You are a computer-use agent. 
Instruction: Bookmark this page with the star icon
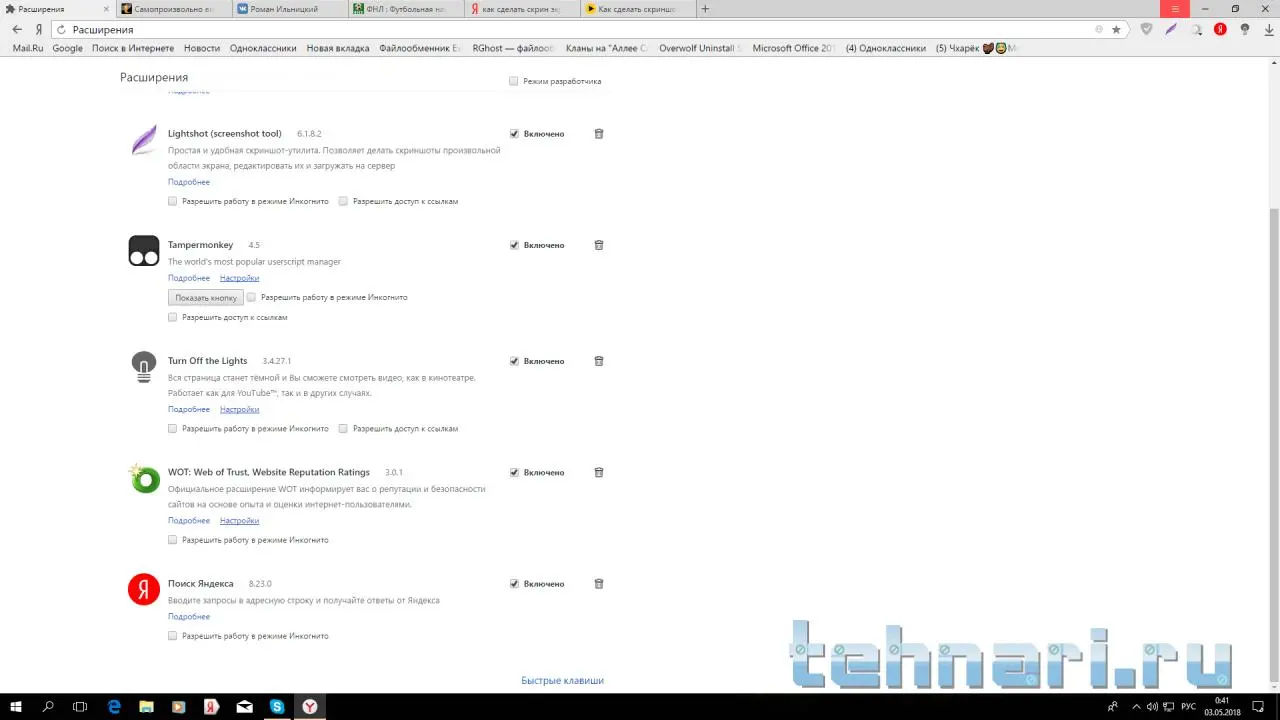click(1116, 29)
